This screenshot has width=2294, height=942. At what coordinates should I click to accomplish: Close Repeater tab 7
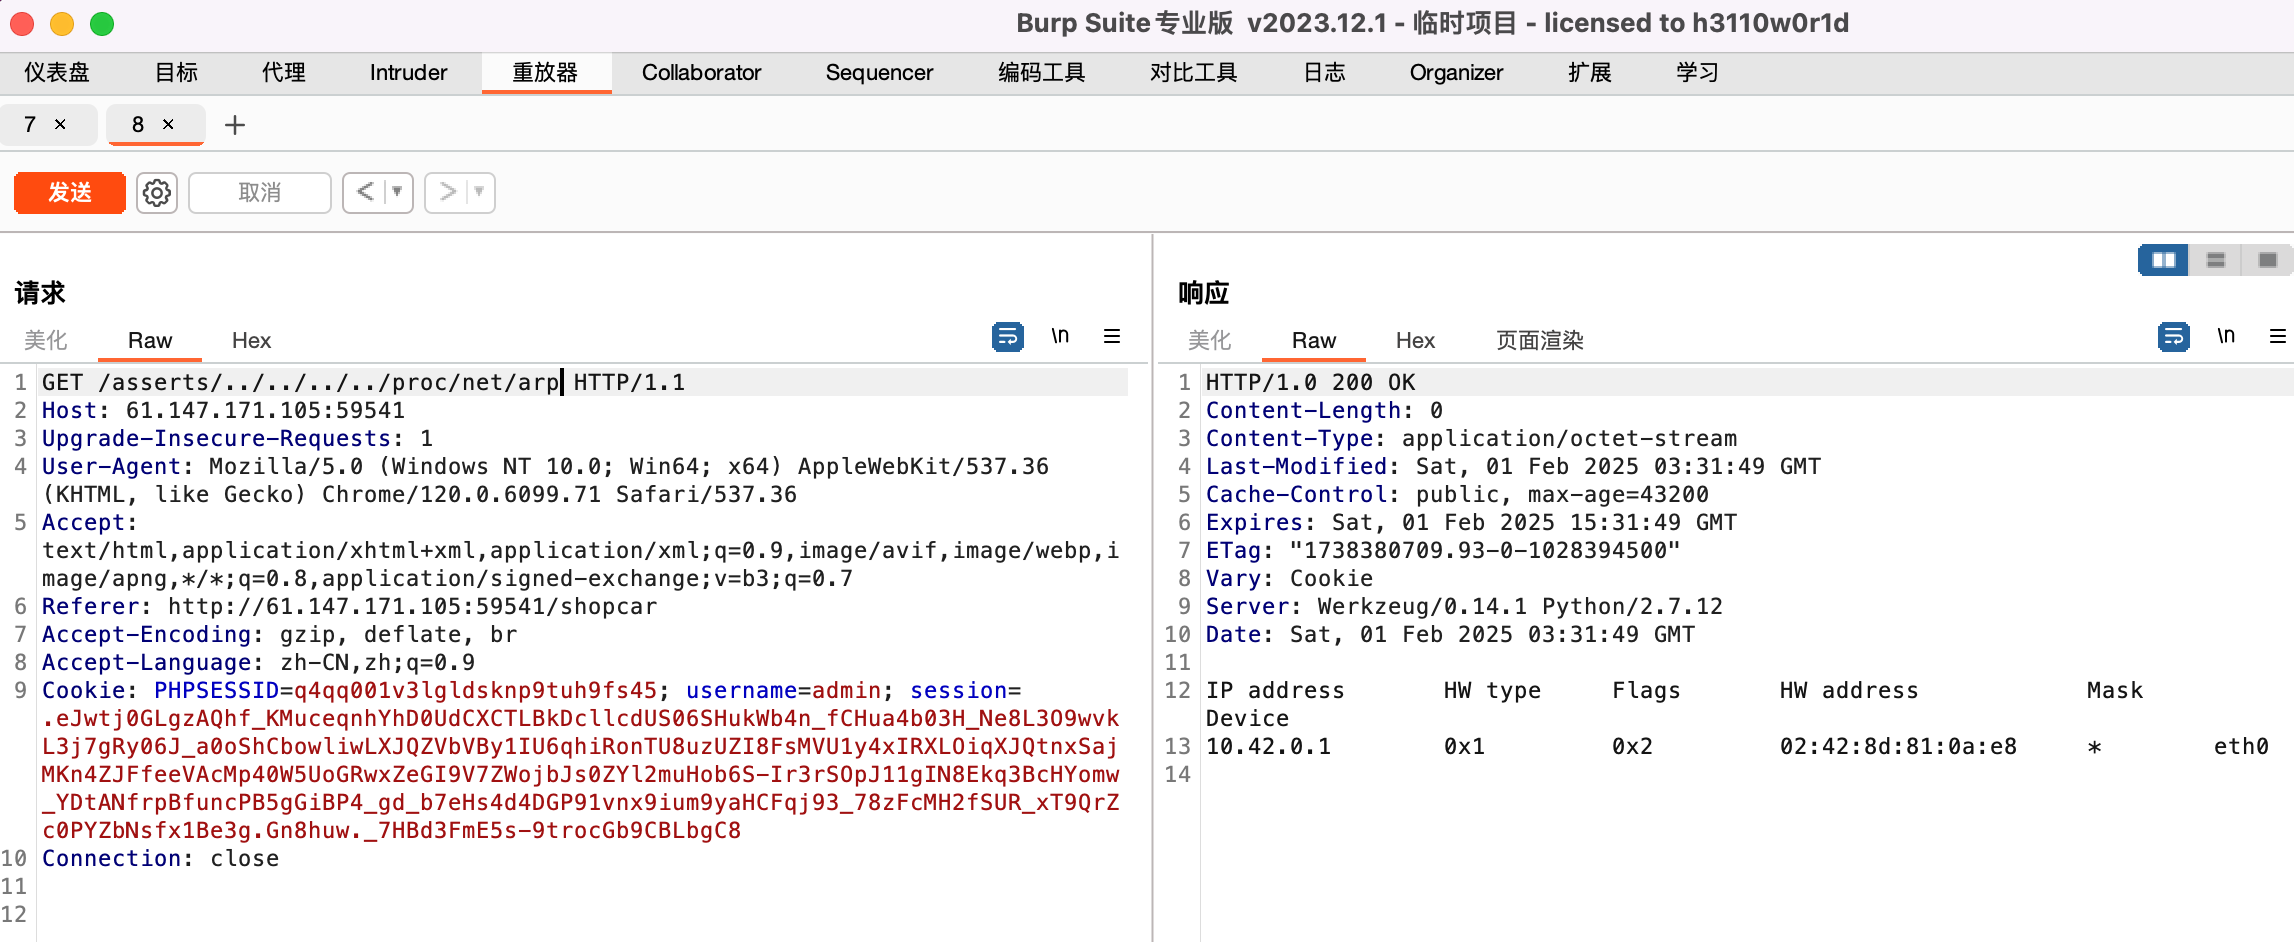[61, 125]
